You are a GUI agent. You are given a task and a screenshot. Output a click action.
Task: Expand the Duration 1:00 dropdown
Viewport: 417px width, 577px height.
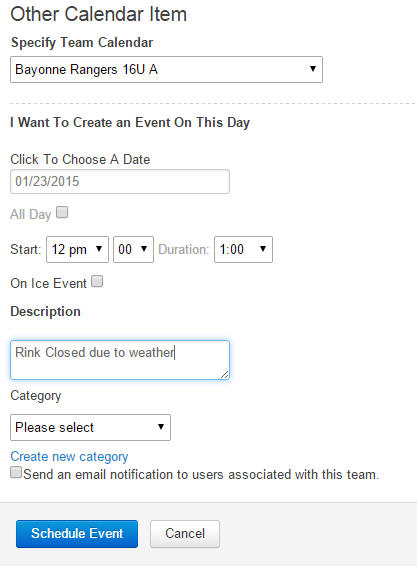(243, 249)
